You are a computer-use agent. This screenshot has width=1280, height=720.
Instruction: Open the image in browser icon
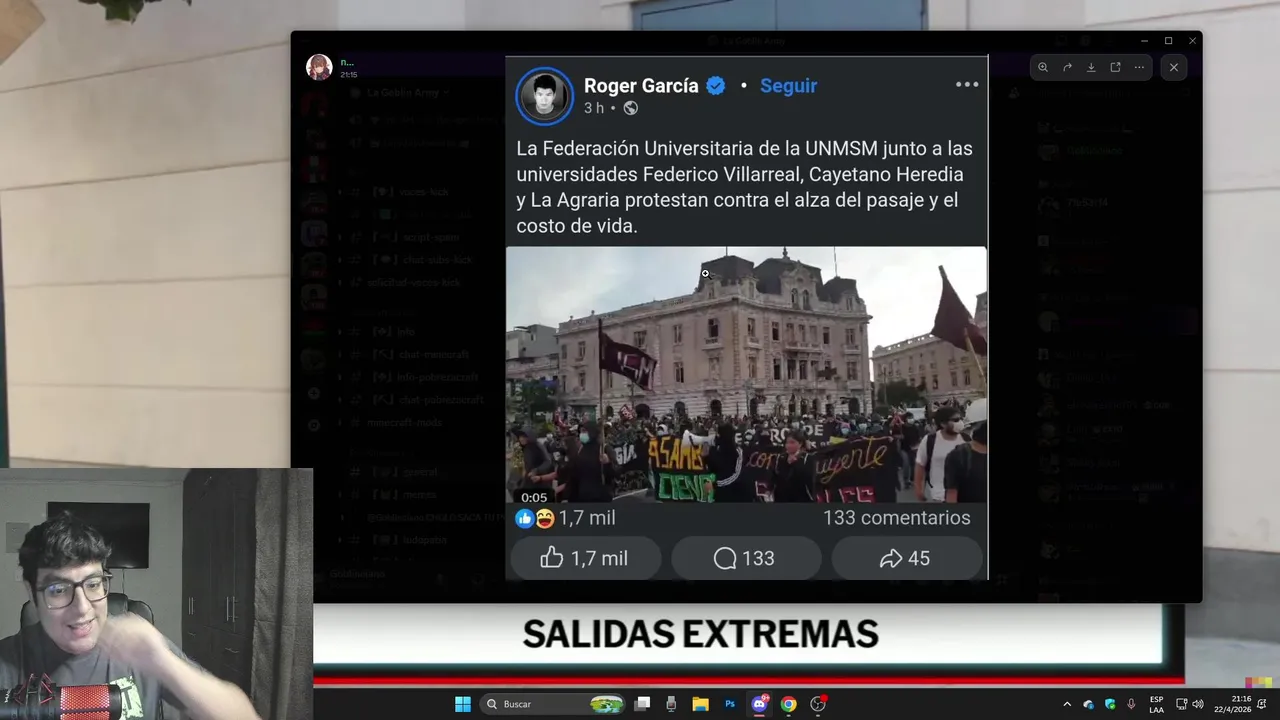click(1115, 67)
